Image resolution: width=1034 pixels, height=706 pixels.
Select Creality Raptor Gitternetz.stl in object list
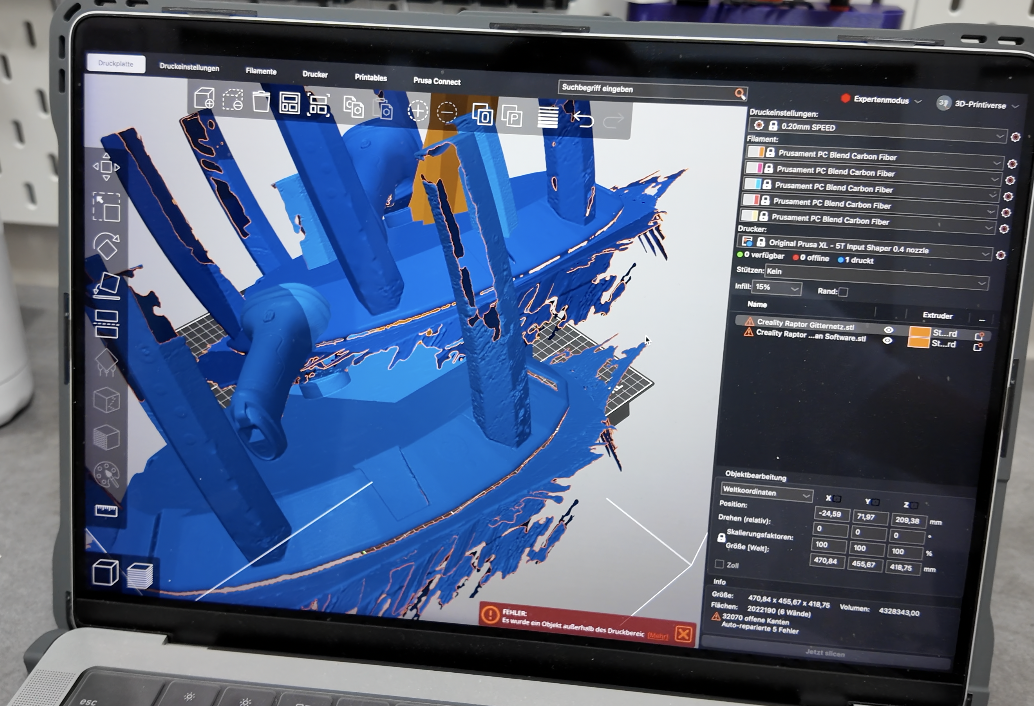point(805,324)
